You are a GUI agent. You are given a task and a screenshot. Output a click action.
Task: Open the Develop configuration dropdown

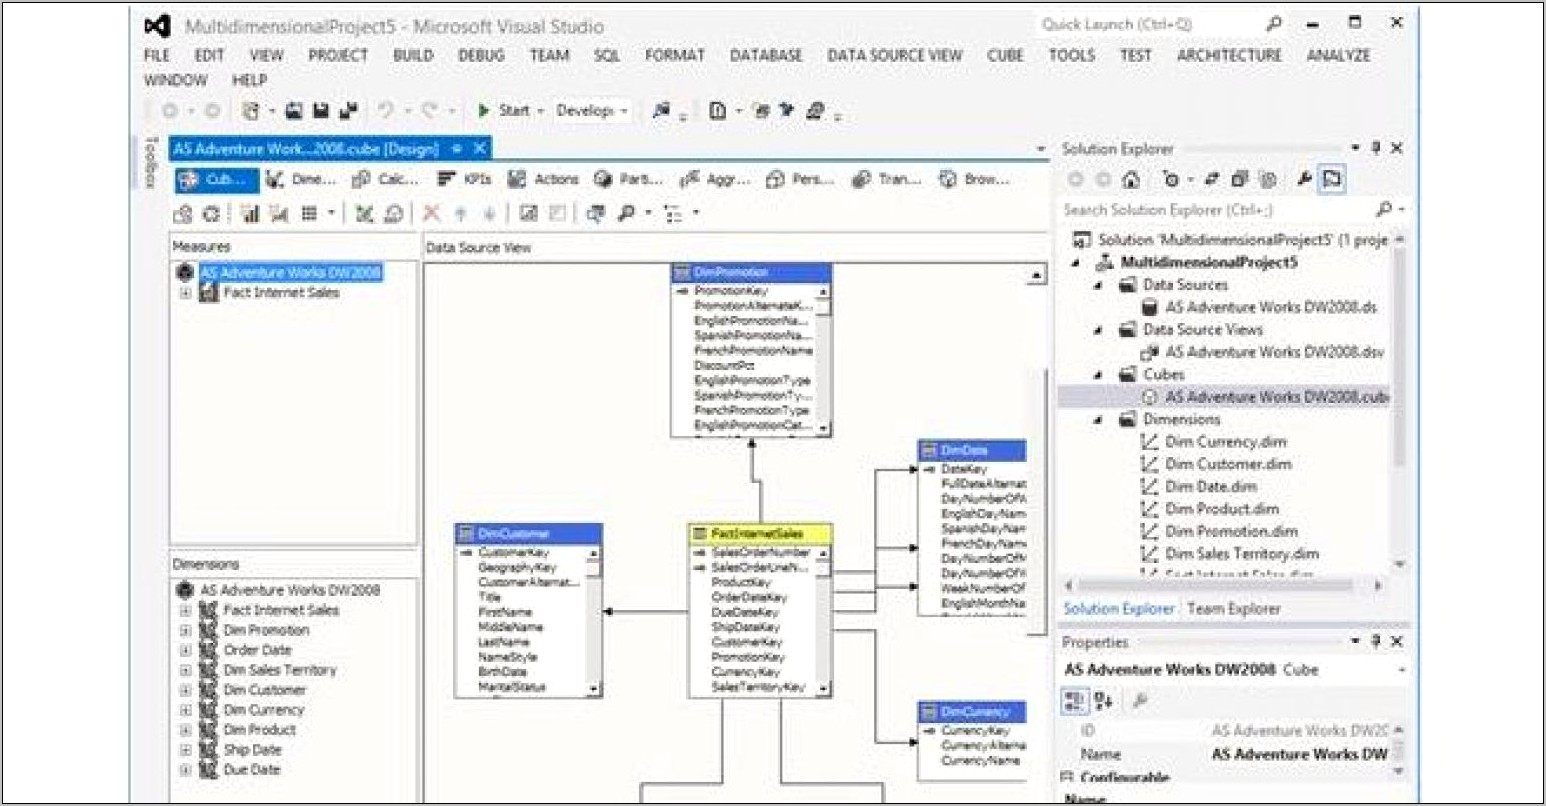click(x=592, y=111)
